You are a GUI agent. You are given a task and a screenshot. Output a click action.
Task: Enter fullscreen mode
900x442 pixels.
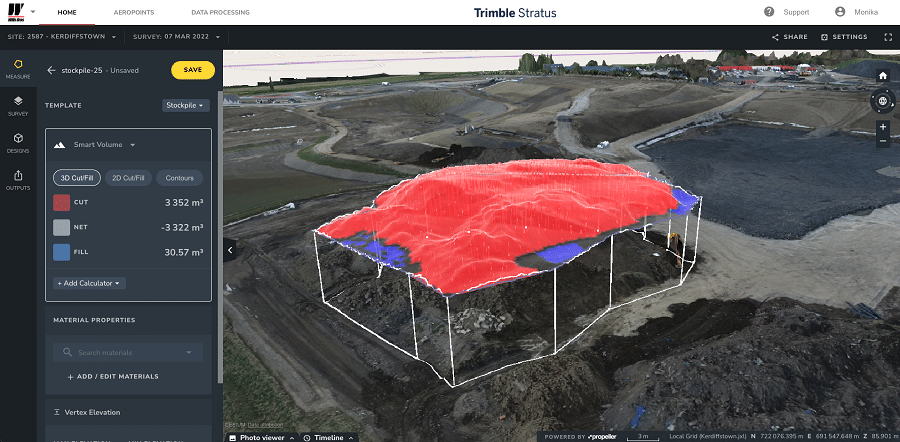coord(887,37)
